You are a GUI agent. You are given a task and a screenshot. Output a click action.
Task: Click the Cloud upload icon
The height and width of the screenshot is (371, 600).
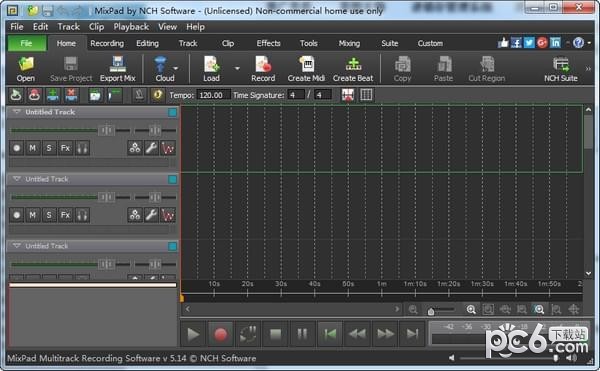tap(161, 64)
